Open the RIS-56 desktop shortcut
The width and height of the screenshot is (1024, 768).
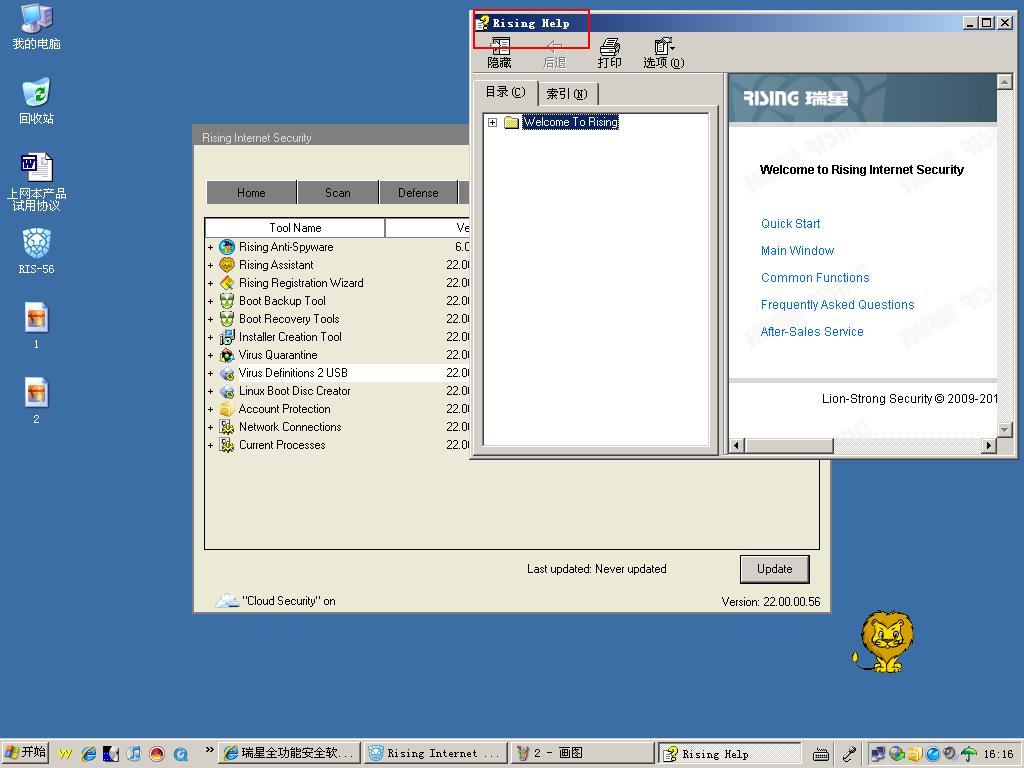tap(36, 251)
